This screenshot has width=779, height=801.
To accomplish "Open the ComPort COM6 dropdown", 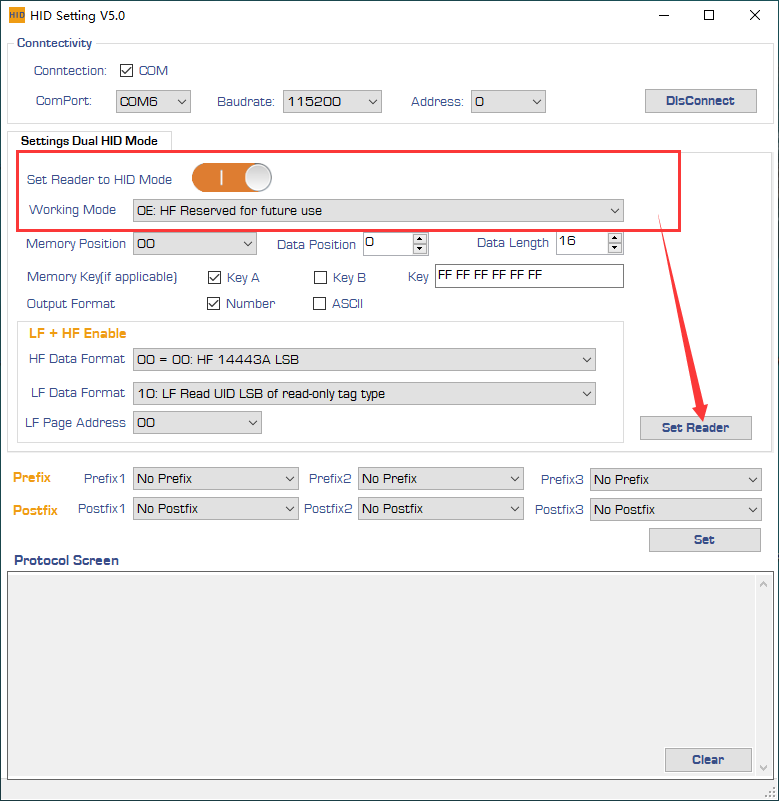I will tap(154, 101).
